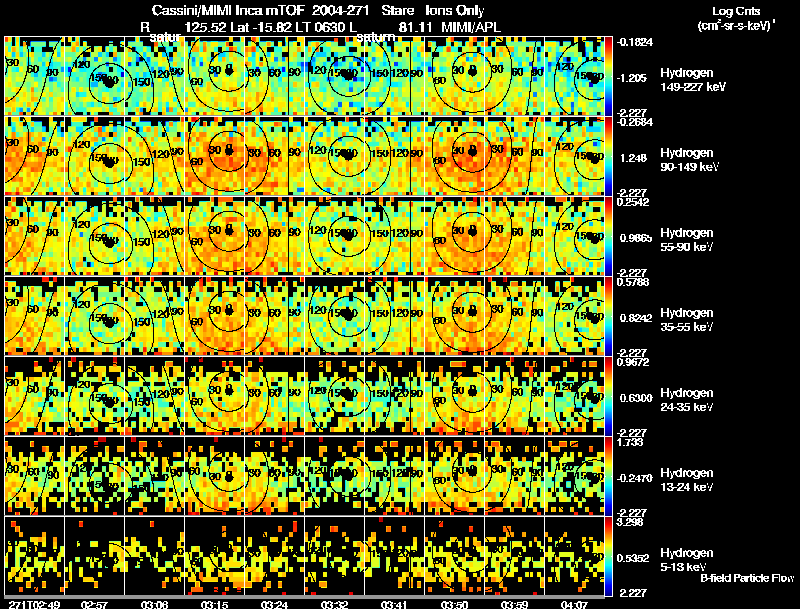Click the 'Log Cnts' scale heading
This screenshot has height=609, width=800.
pos(736,11)
